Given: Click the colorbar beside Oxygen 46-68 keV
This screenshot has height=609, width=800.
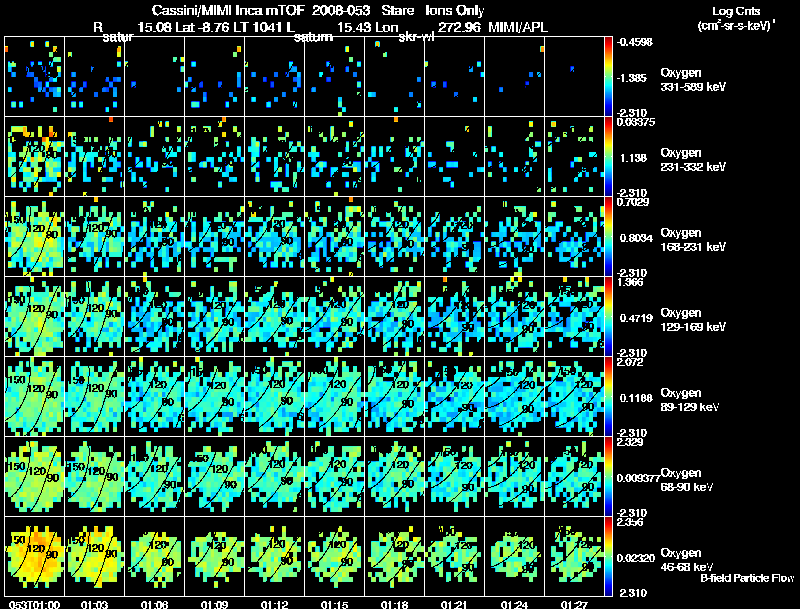Looking at the screenshot, I should point(608,557).
